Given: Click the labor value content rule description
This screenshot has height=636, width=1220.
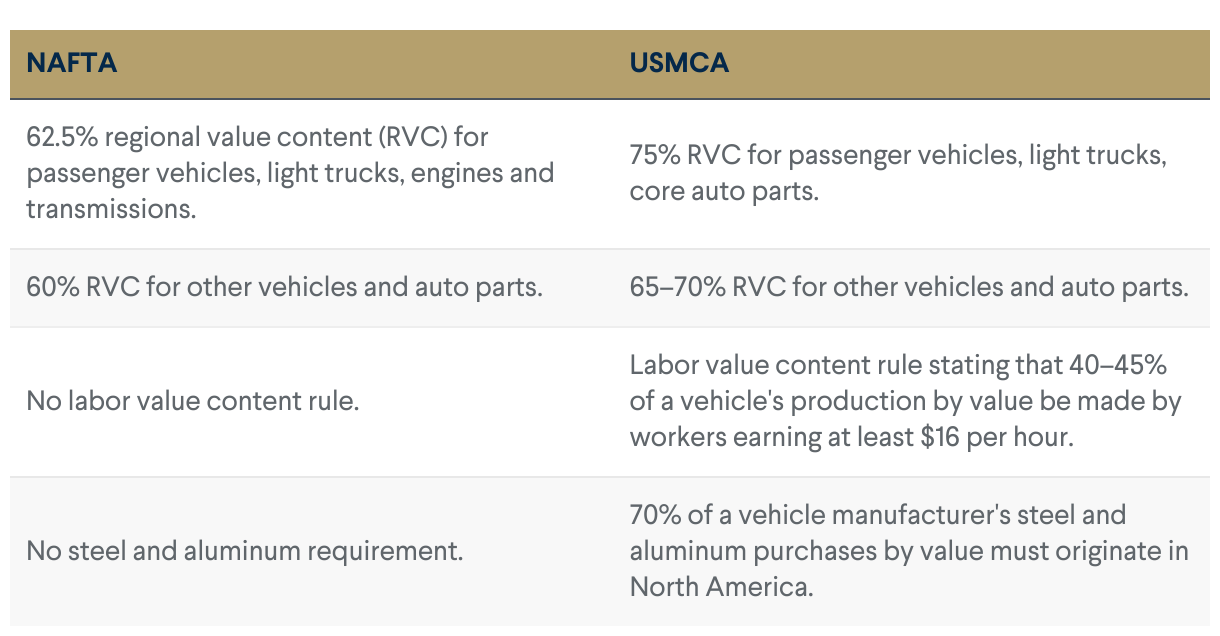Looking at the screenshot, I should click(x=905, y=401).
